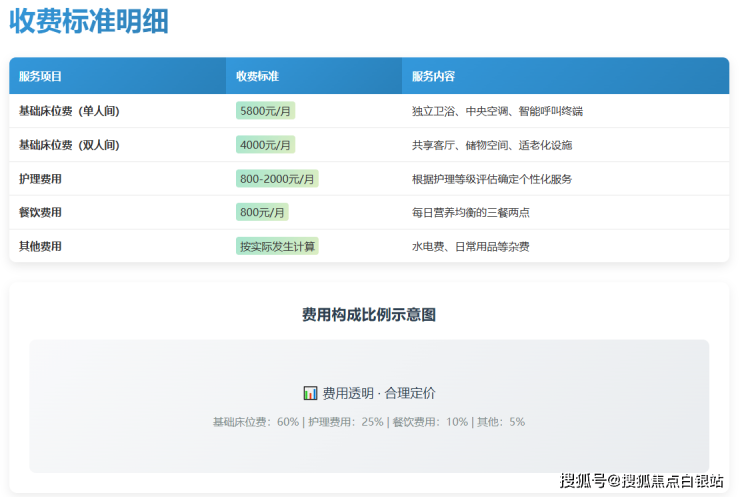Click the 800-2000元/月 price badge
Viewport: 740px width, 497px height.
point(277,179)
